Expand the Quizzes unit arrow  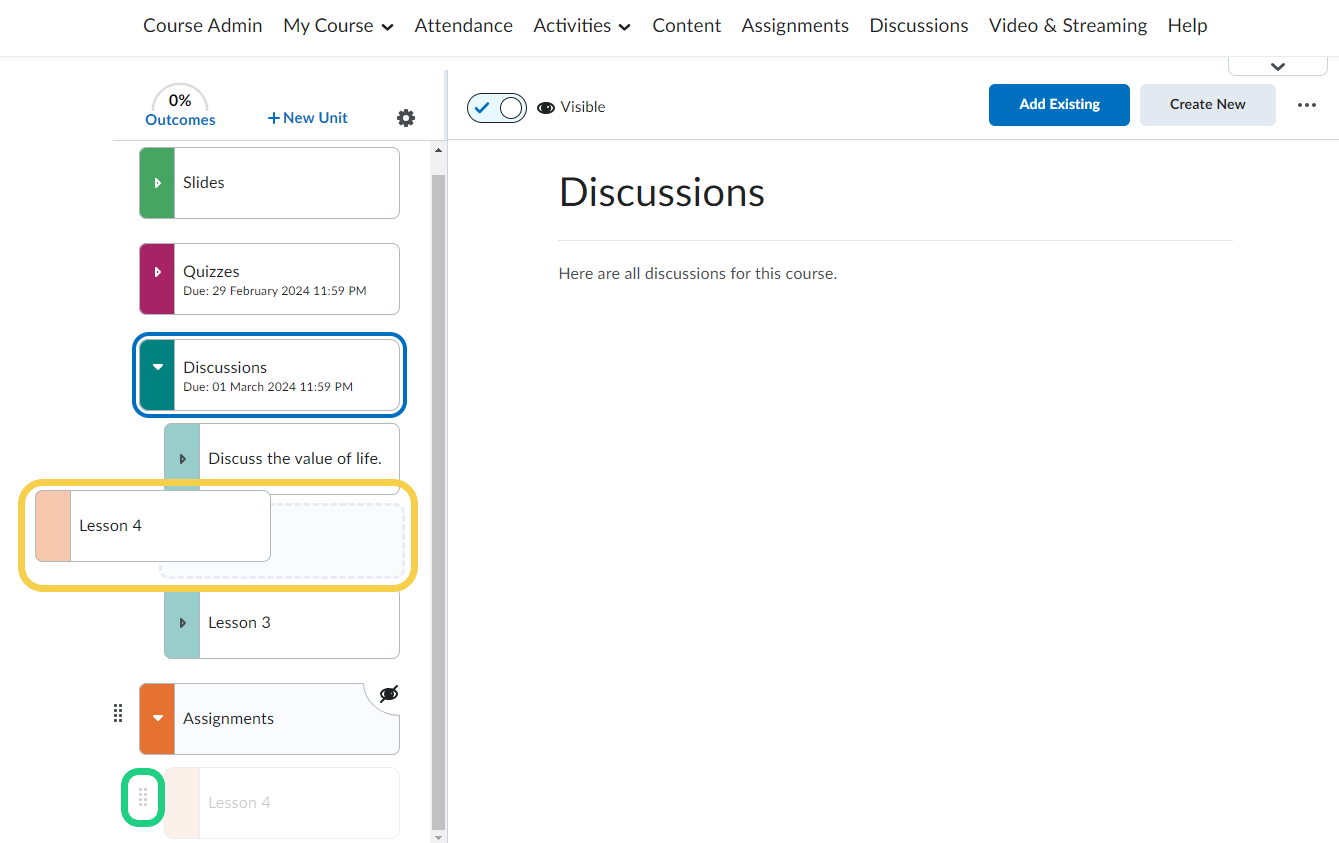pyautogui.click(x=157, y=272)
